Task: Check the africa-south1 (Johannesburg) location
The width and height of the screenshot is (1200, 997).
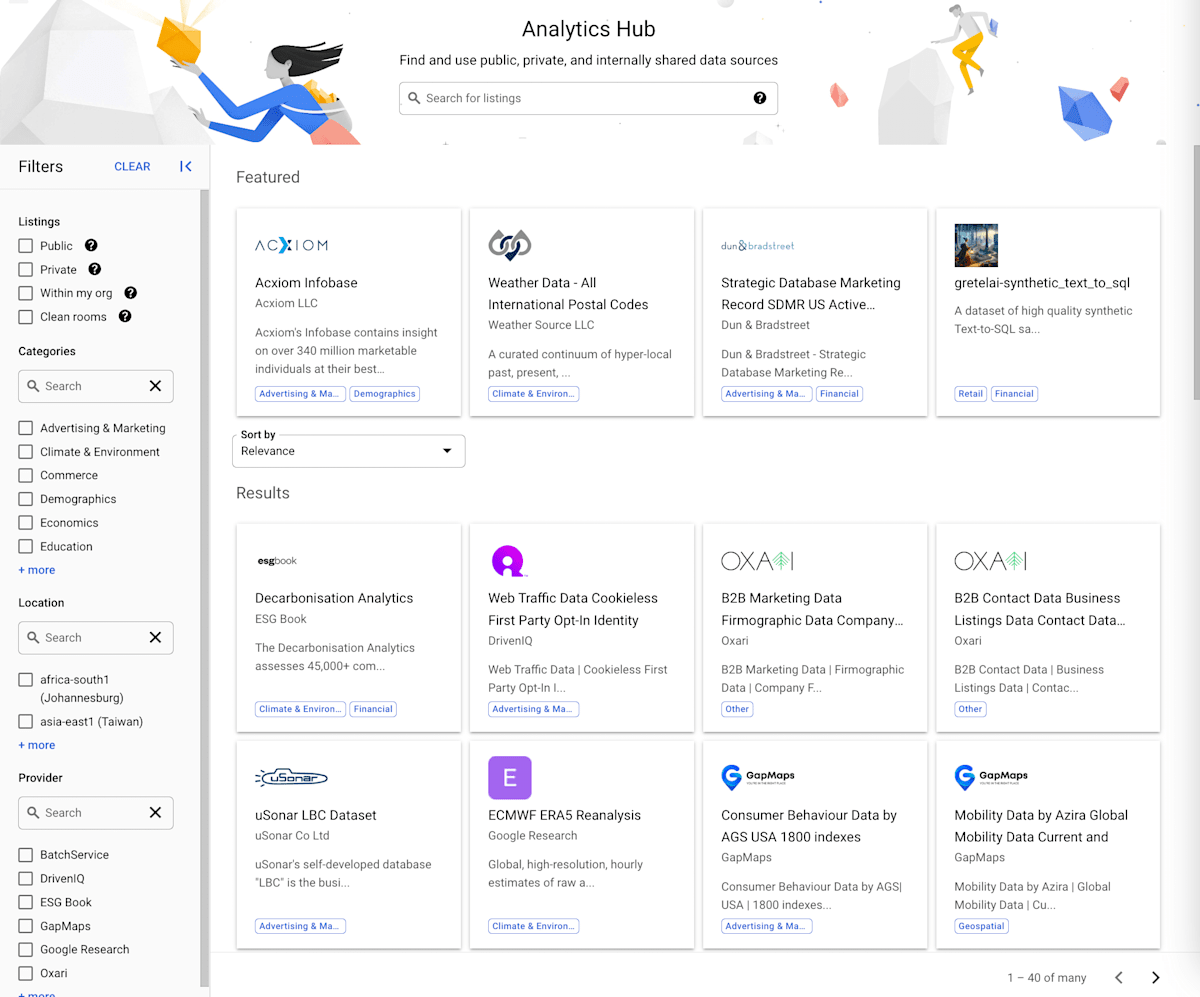Action: (26, 680)
